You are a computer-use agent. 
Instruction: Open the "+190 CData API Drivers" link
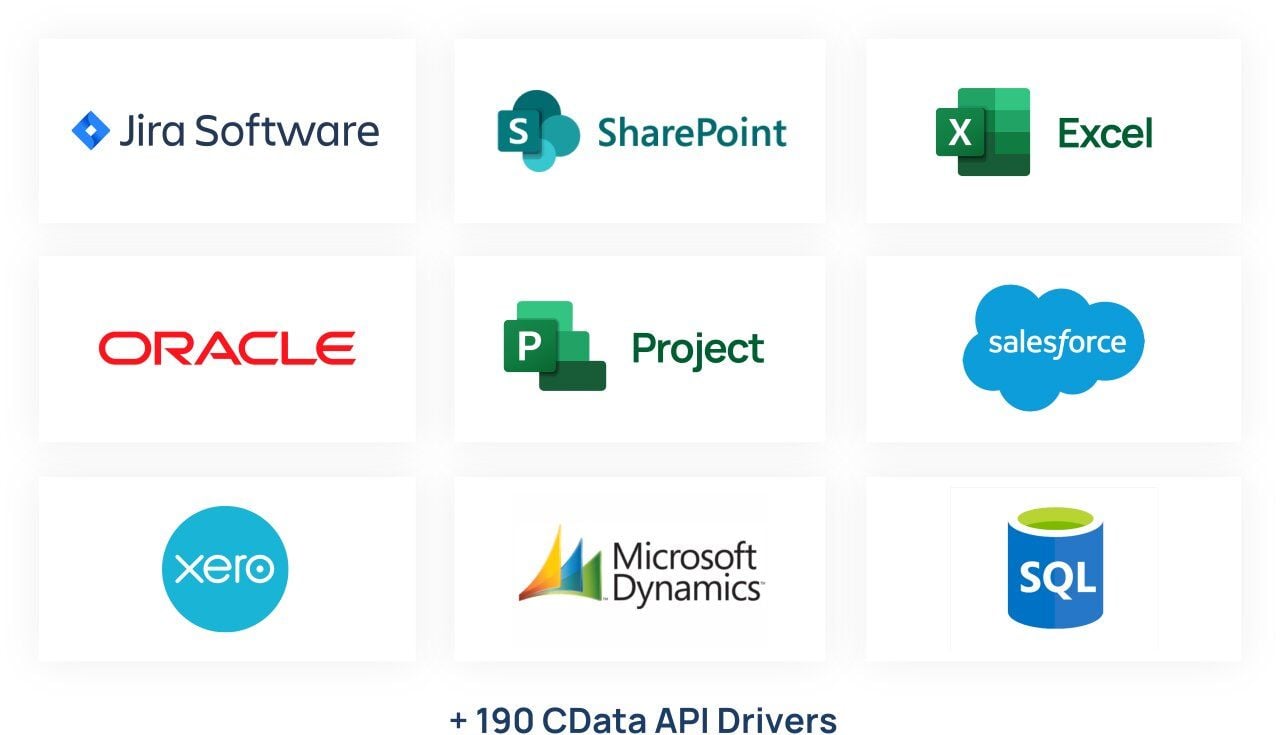coord(641,717)
